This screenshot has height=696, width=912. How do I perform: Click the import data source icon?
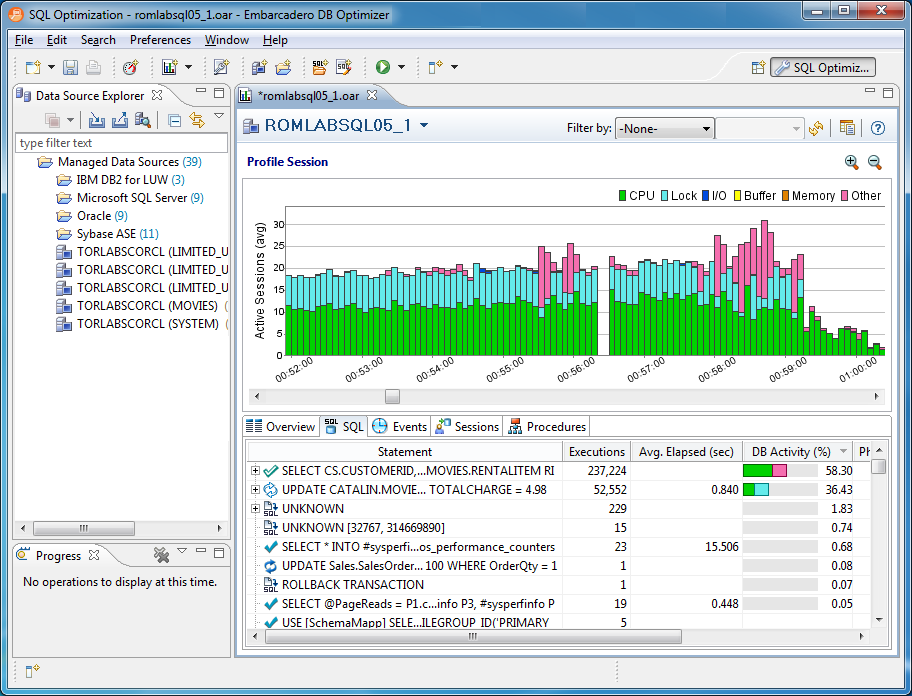pos(97,120)
